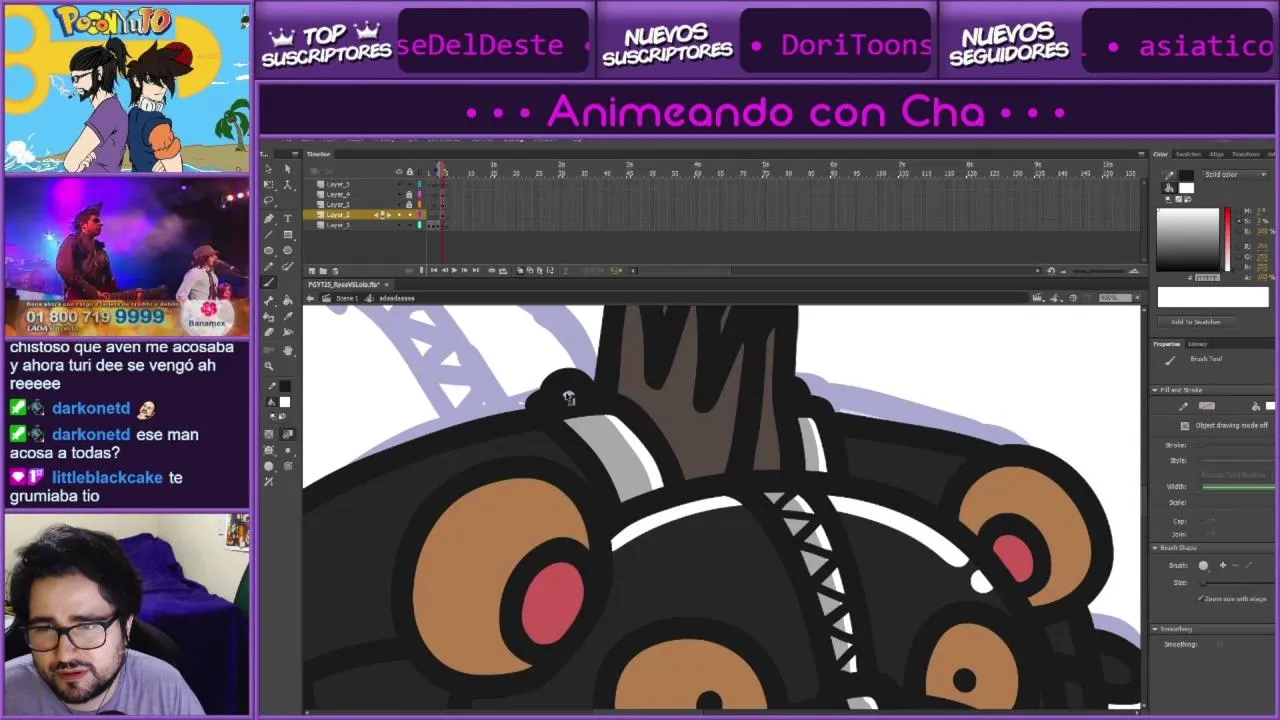Screen dimensions: 1280x720
Task: Switch to the Swatches tab
Action: [x=1188, y=154]
